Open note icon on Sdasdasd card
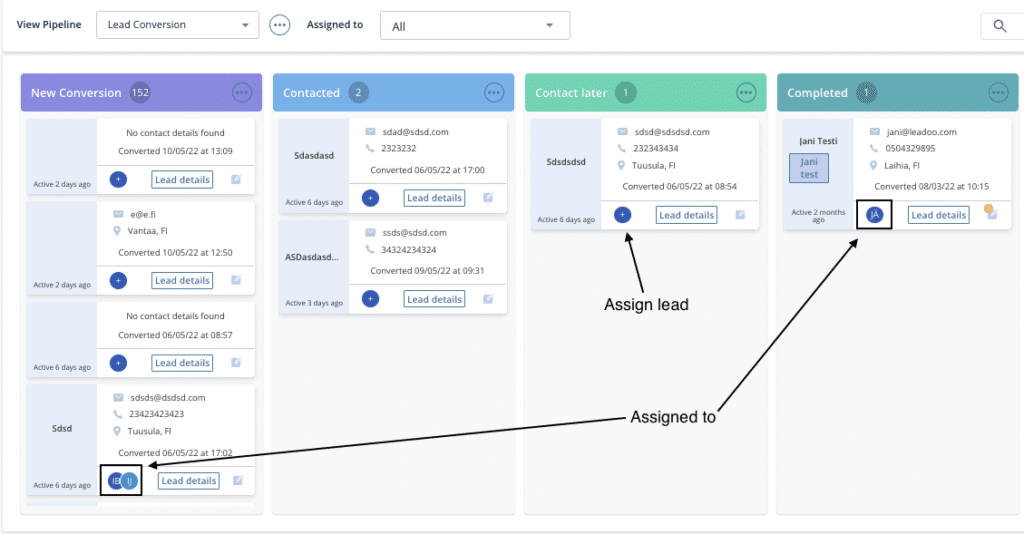Image resolution: width=1024 pixels, height=534 pixels. click(x=488, y=198)
